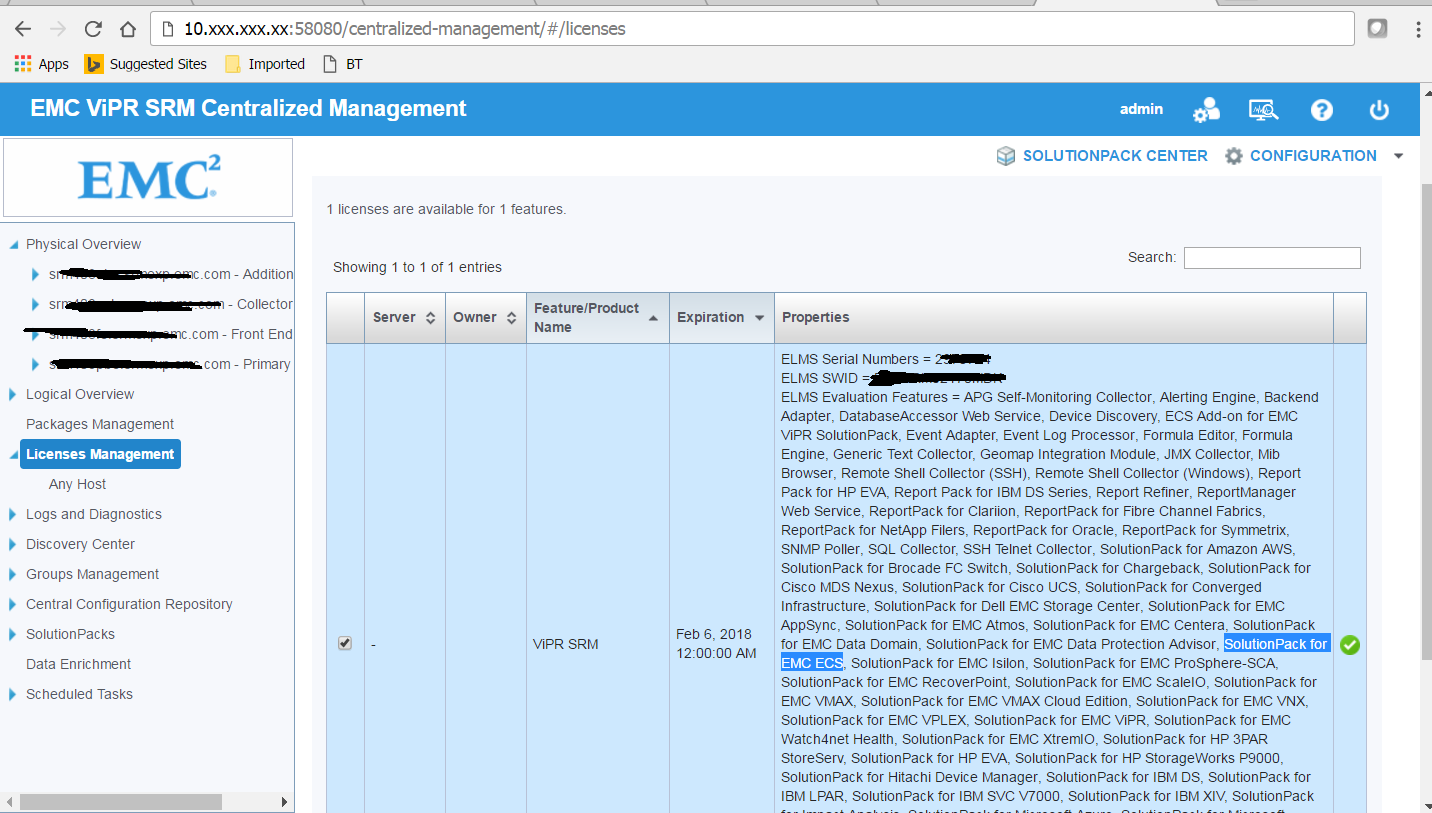The width and height of the screenshot is (1432, 813).
Task: Select the Front End server entry
Action: 170,334
